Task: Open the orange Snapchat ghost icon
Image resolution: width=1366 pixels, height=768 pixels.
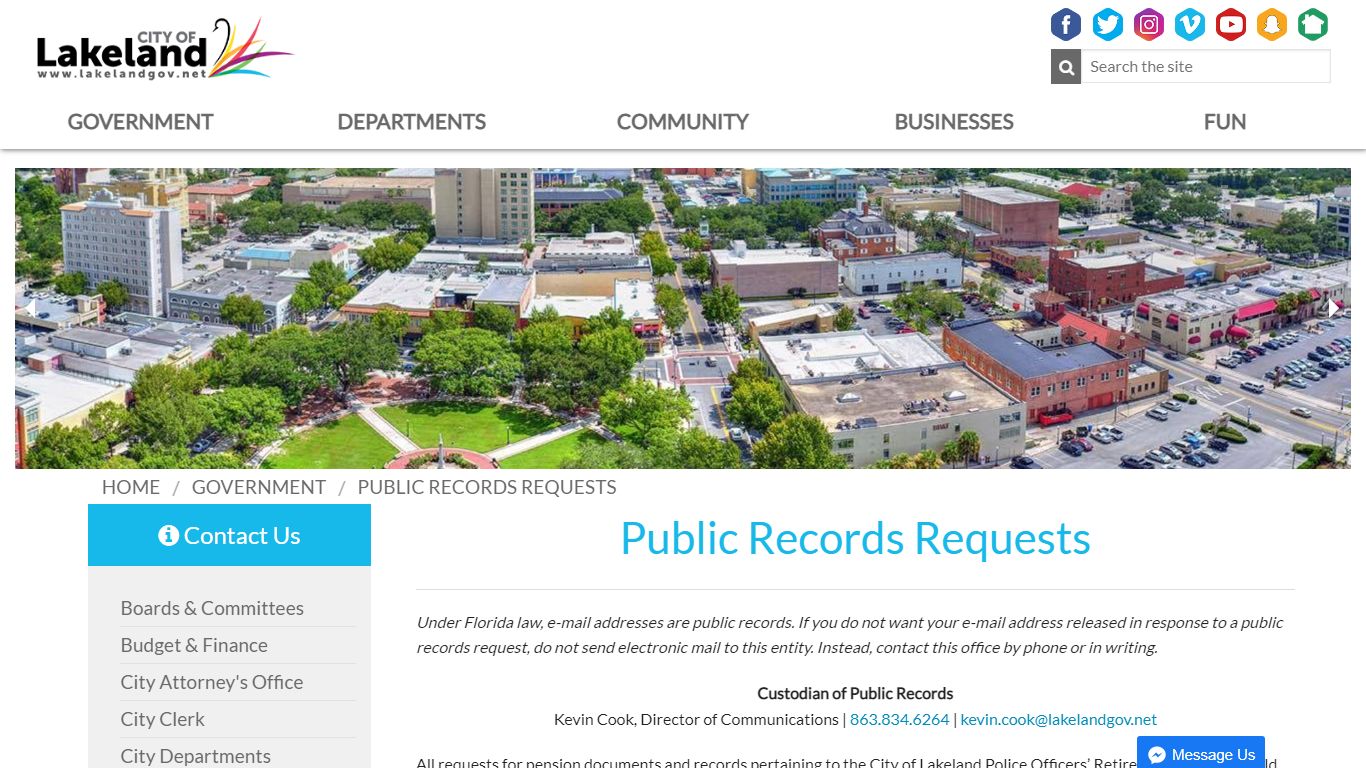Action: point(1271,24)
